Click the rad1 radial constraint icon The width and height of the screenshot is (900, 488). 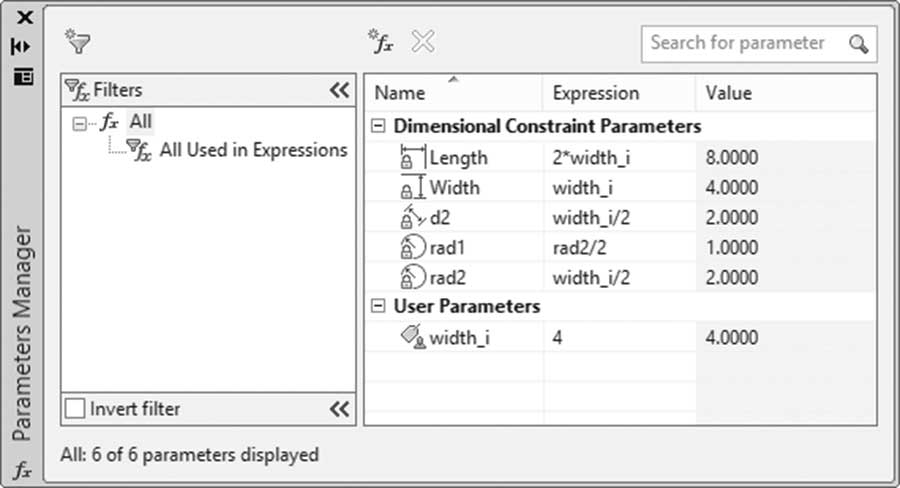click(413, 247)
